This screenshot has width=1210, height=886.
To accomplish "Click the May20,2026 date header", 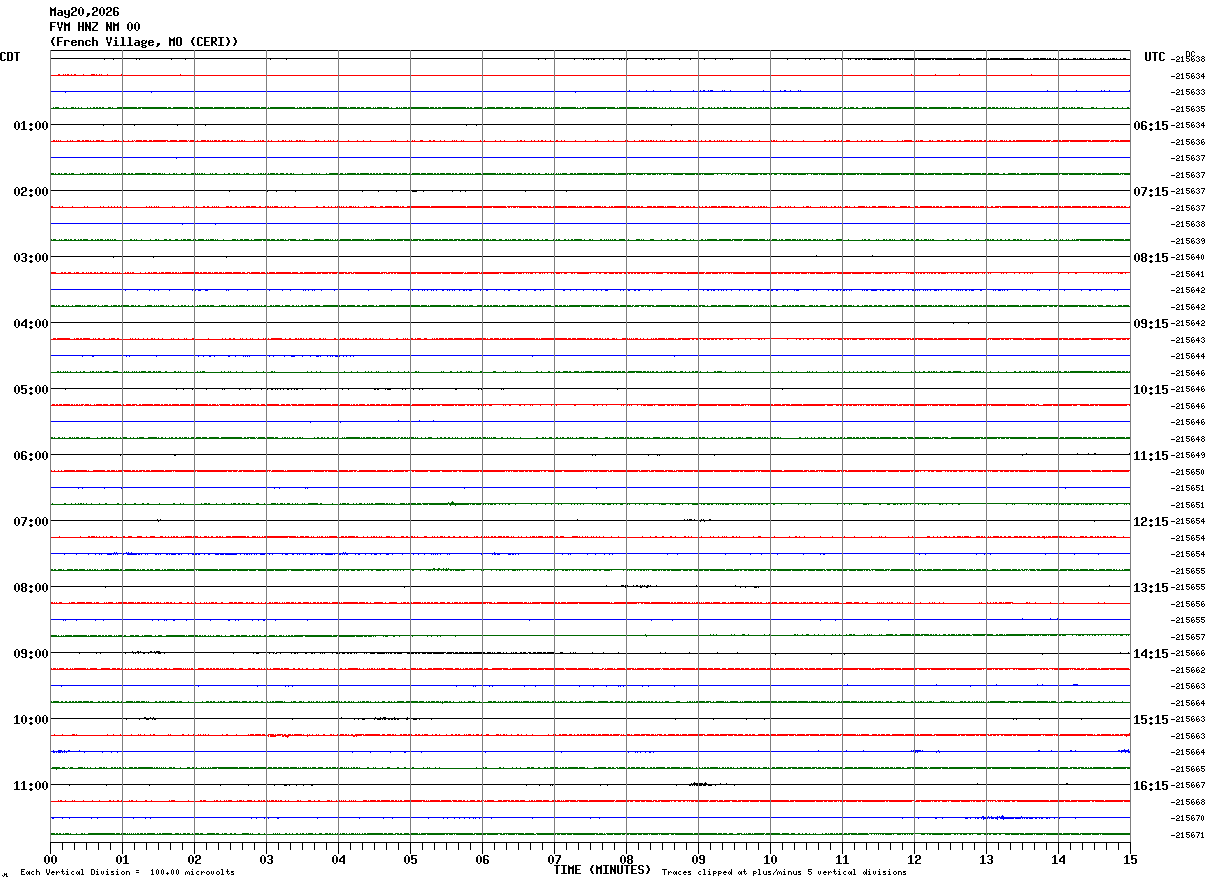I will pyautogui.click(x=84, y=12).
